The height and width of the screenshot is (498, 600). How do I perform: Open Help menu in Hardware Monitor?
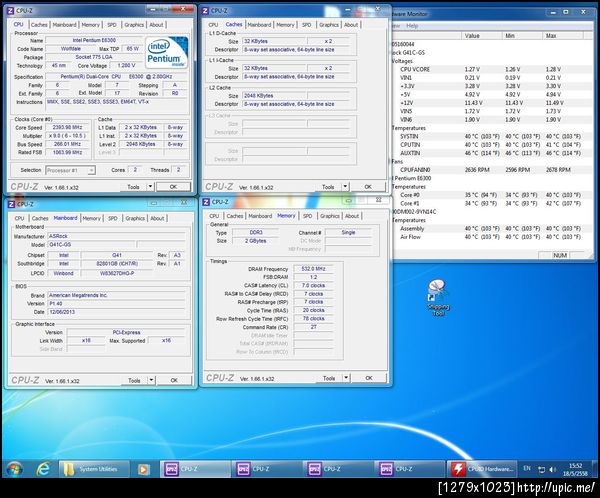[412, 26]
